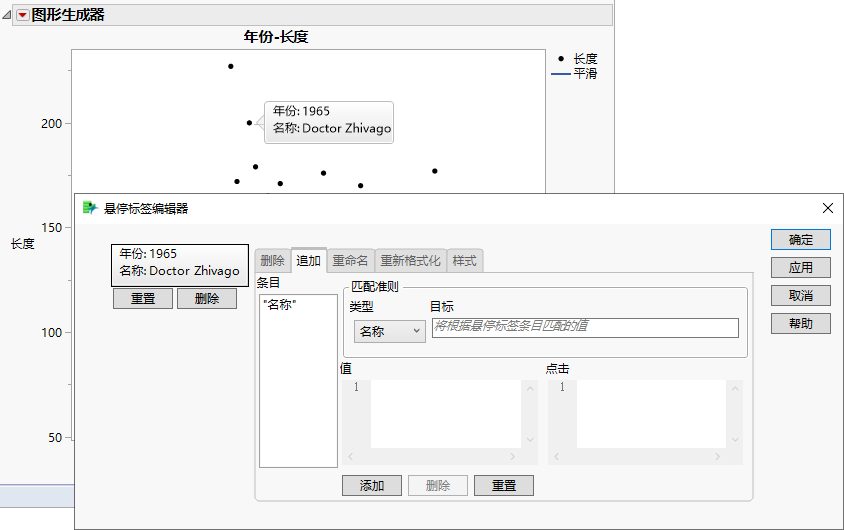Select the "名称" entry in 条目 list
This screenshot has width=844, height=530.
coord(279,305)
